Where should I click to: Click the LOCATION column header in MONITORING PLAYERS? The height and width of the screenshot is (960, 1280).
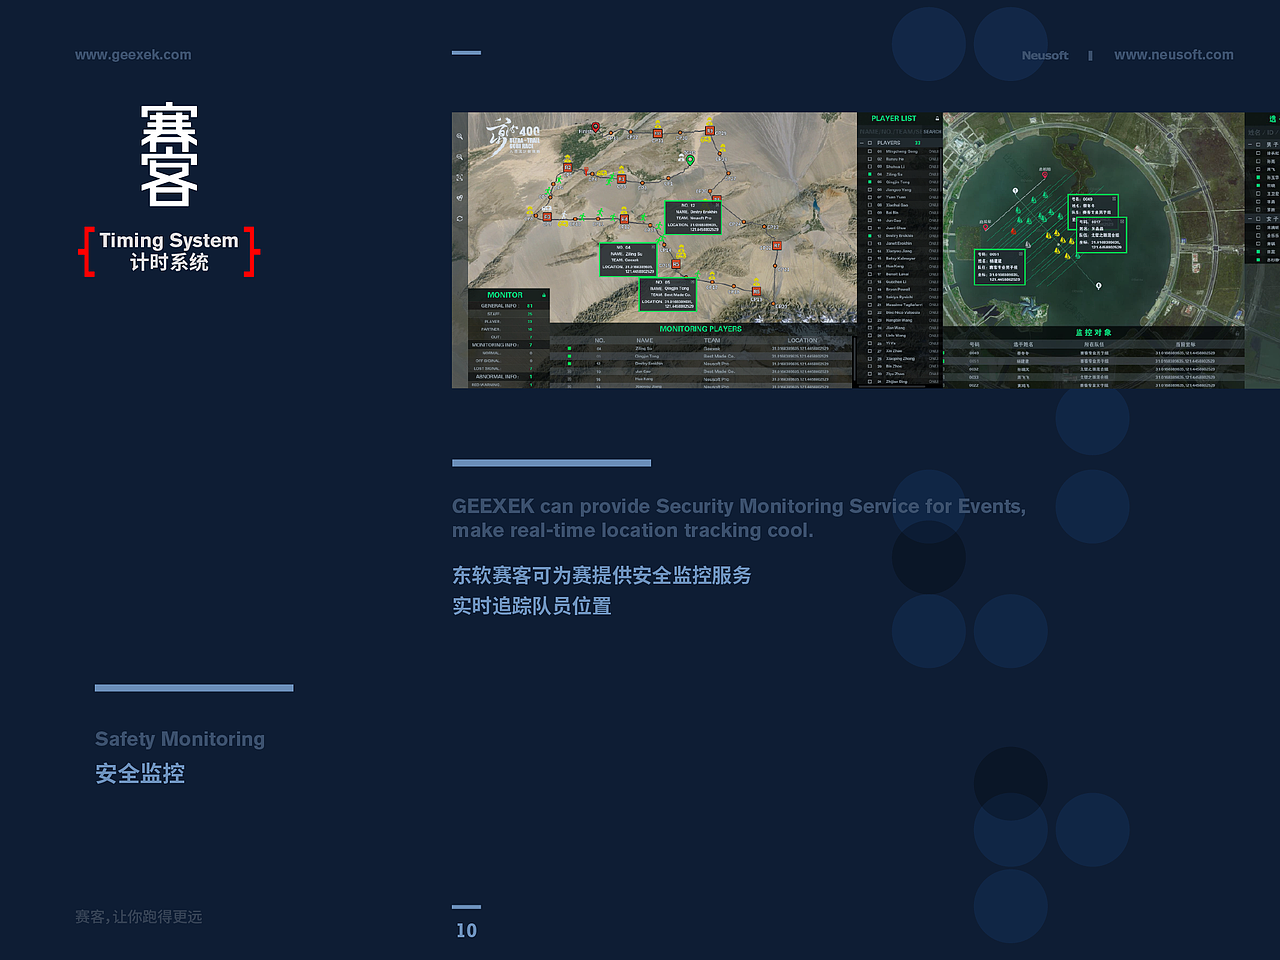click(802, 340)
